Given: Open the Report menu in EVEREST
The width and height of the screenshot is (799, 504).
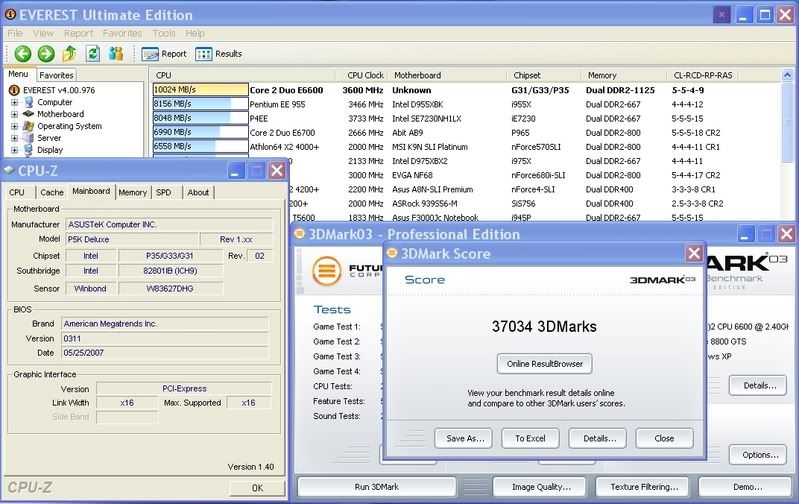Looking at the screenshot, I should (x=78, y=33).
